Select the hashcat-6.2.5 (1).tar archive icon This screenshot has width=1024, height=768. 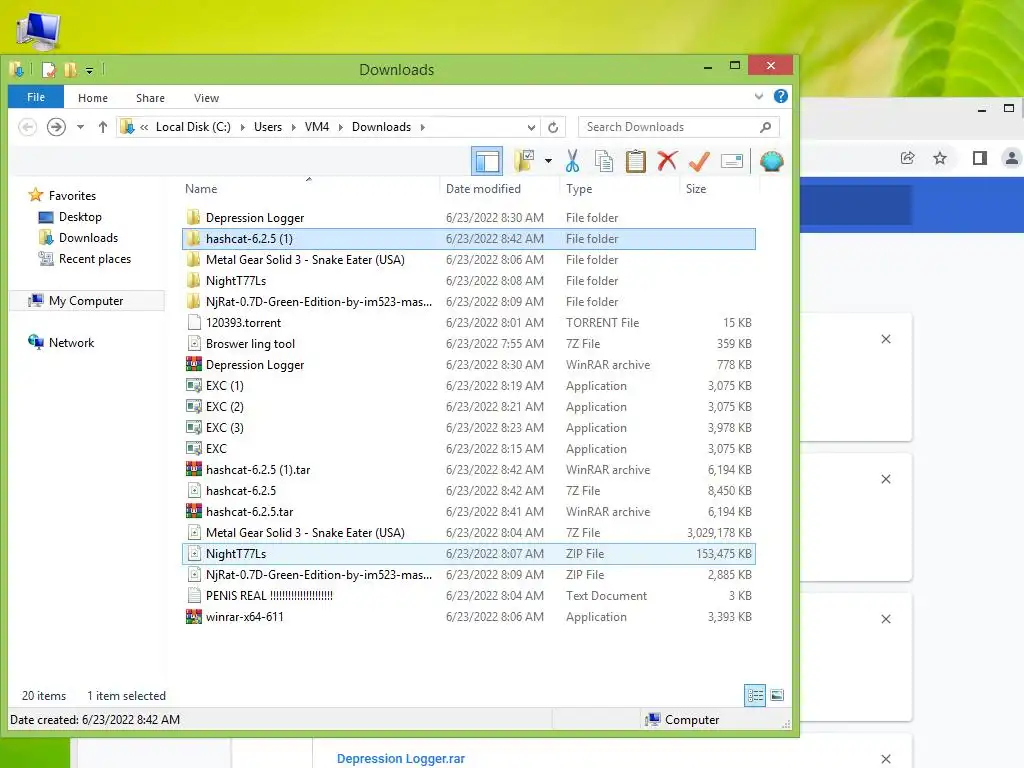(x=194, y=470)
